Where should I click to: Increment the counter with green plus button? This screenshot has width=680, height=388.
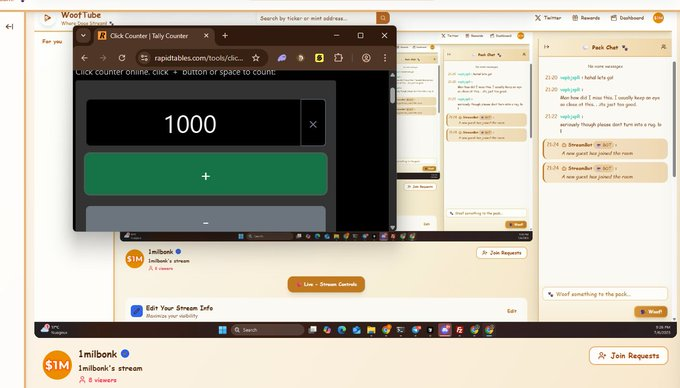click(206, 174)
